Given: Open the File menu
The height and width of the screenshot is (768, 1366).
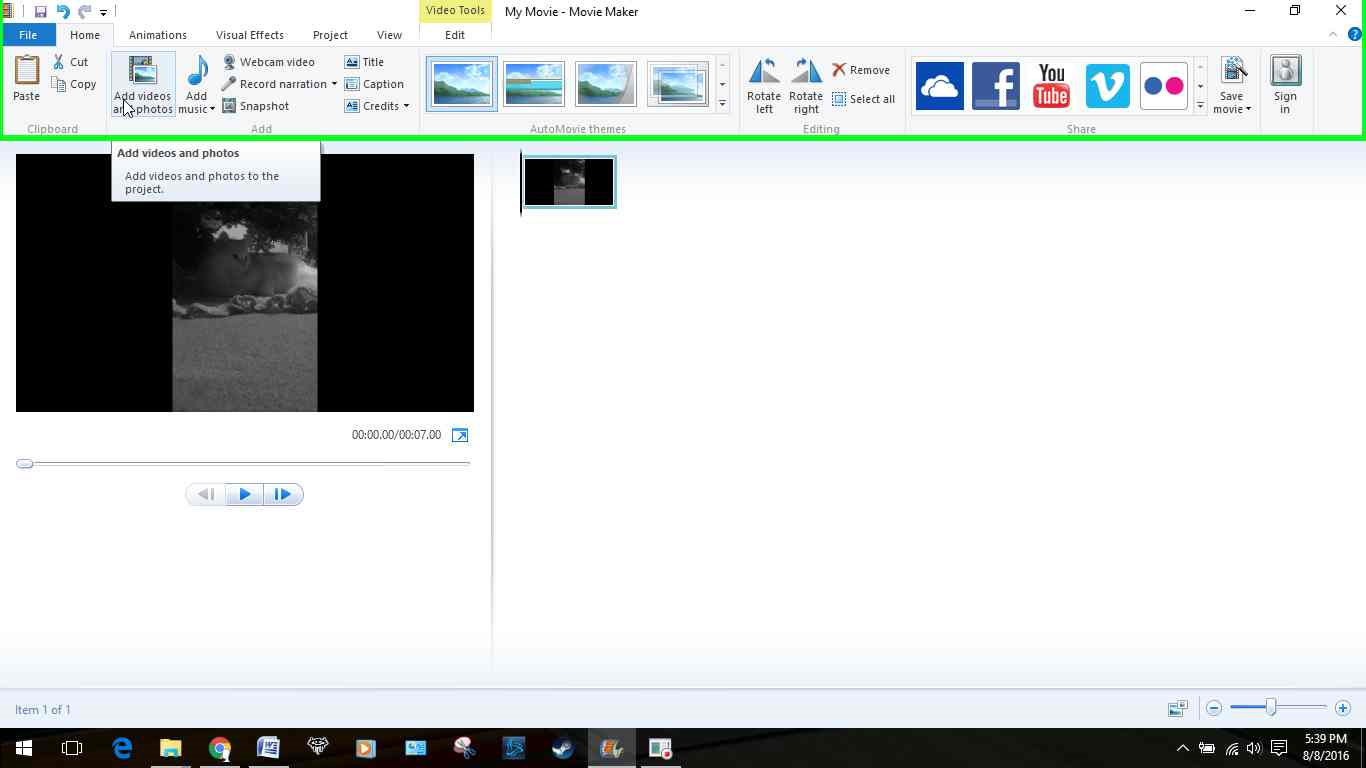Looking at the screenshot, I should pos(28,35).
